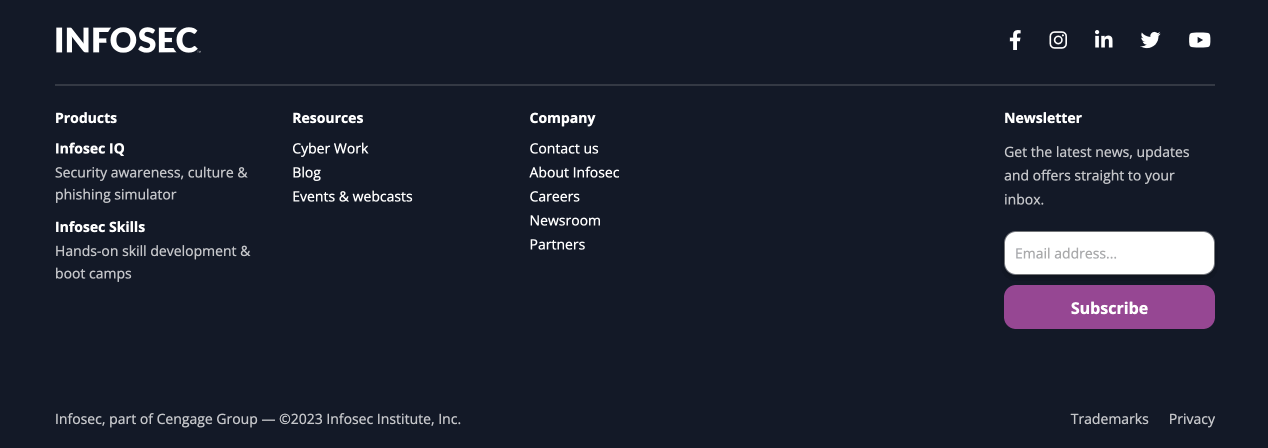
Task: Visit Infosec LinkedIn via its icon
Action: (1103, 40)
